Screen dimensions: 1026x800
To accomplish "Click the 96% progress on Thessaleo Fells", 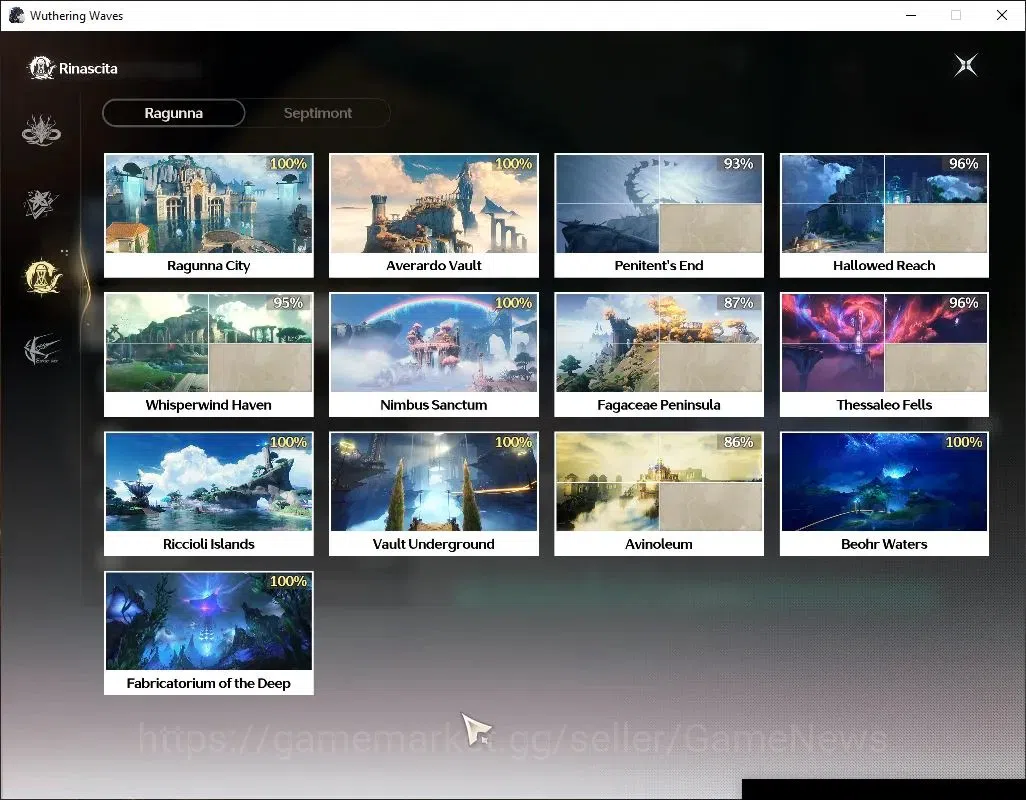I will 963,303.
